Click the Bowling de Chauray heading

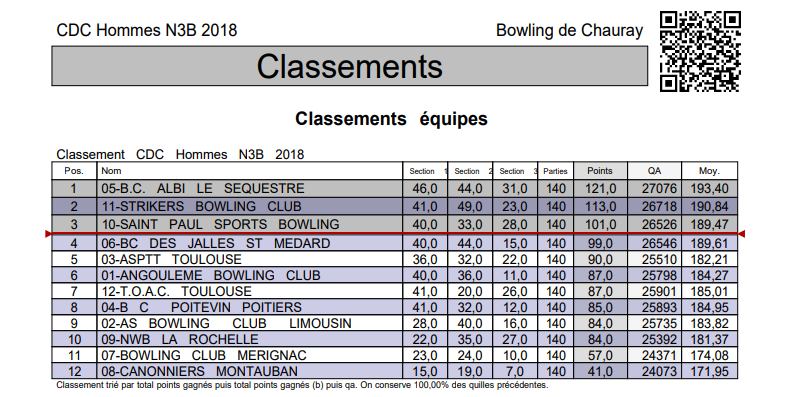pos(569,31)
